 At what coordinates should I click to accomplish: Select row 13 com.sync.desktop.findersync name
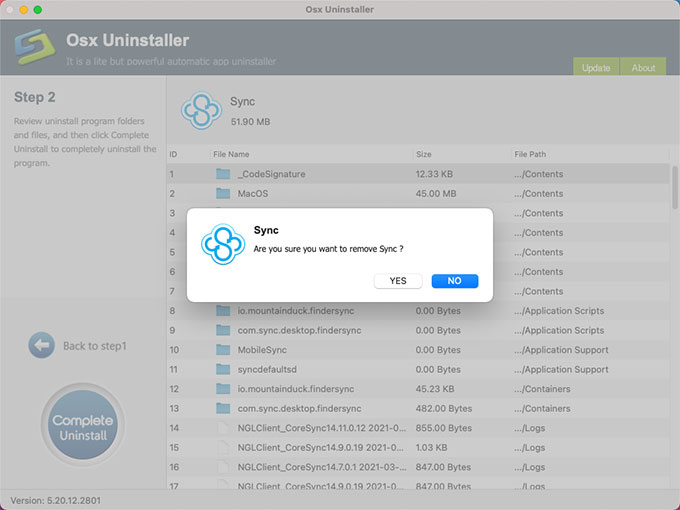pos(299,408)
